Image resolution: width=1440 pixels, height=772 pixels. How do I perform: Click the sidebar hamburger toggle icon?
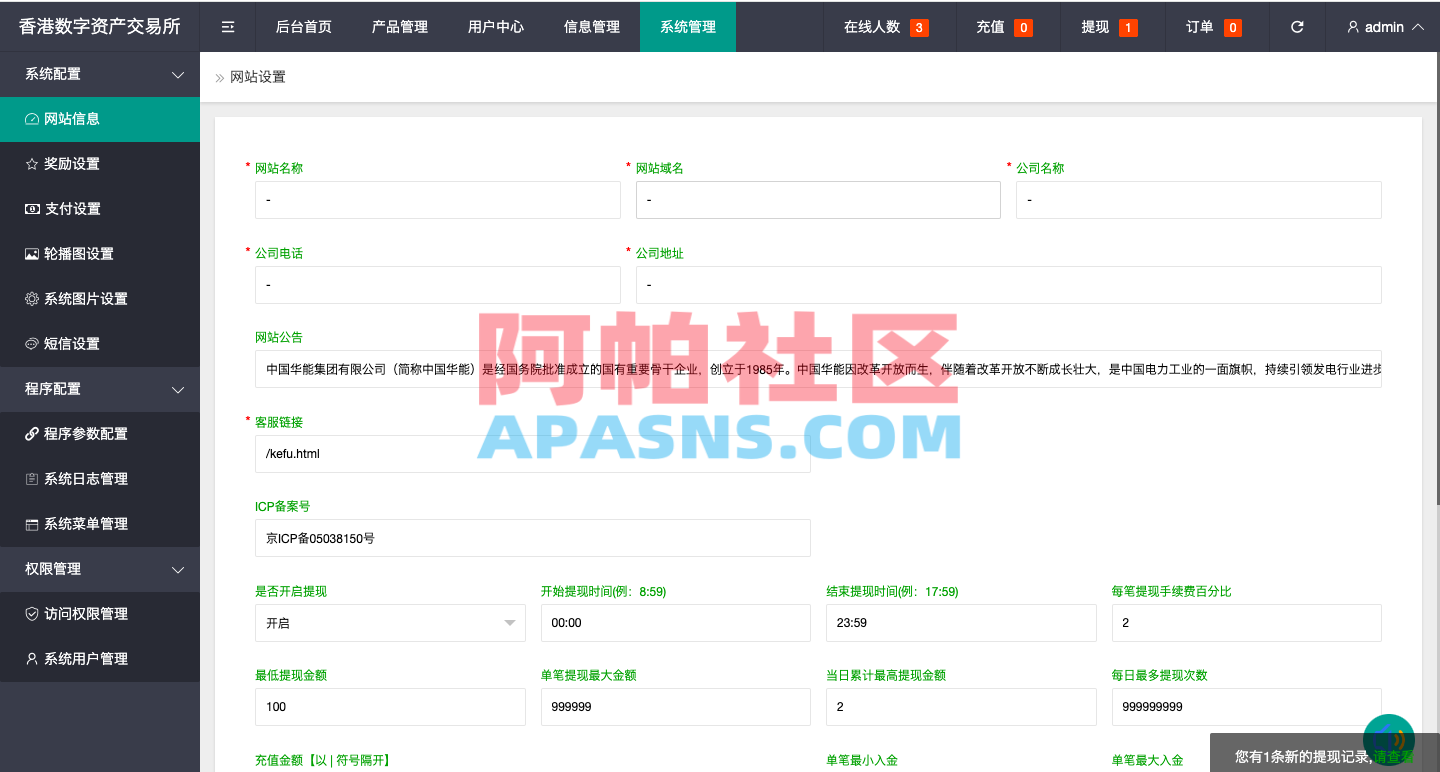(x=227, y=27)
